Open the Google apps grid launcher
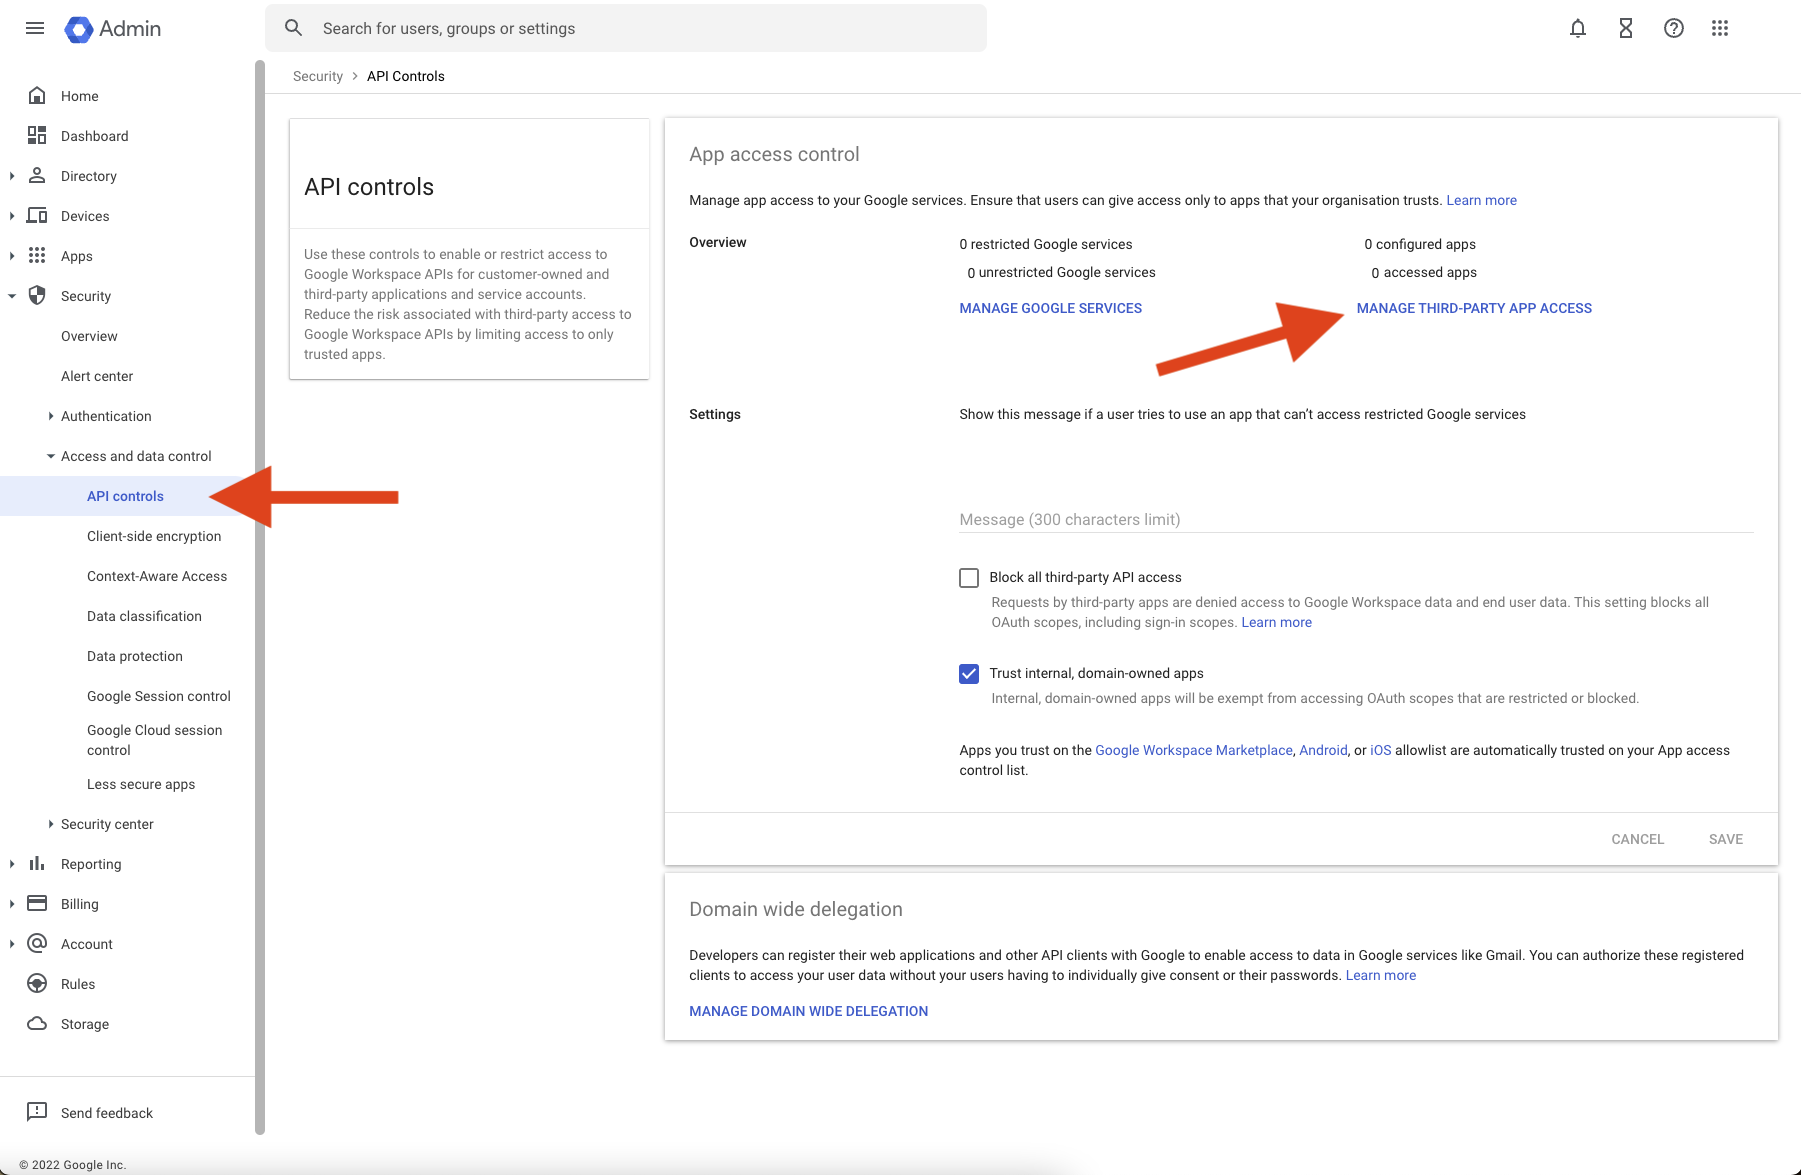The height and width of the screenshot is (1175, 1801). pyautogui.click(x=1719, y=28)
